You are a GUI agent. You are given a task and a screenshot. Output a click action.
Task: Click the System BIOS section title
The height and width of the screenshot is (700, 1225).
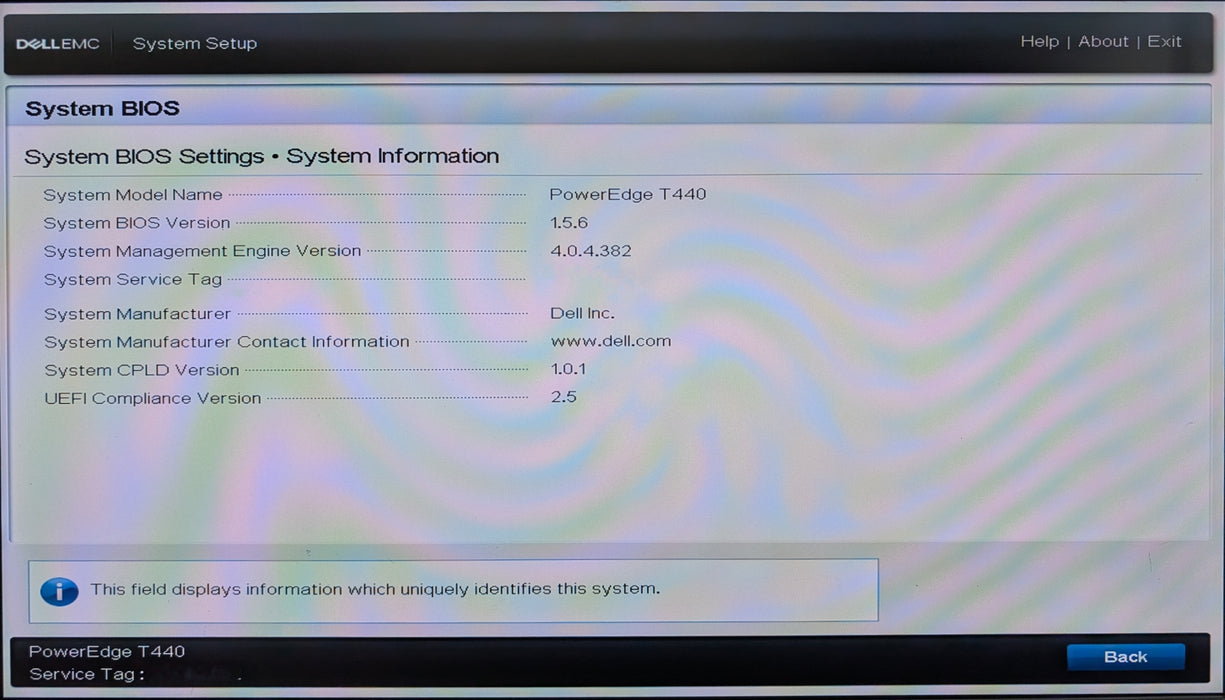click(x=102, y=109)
